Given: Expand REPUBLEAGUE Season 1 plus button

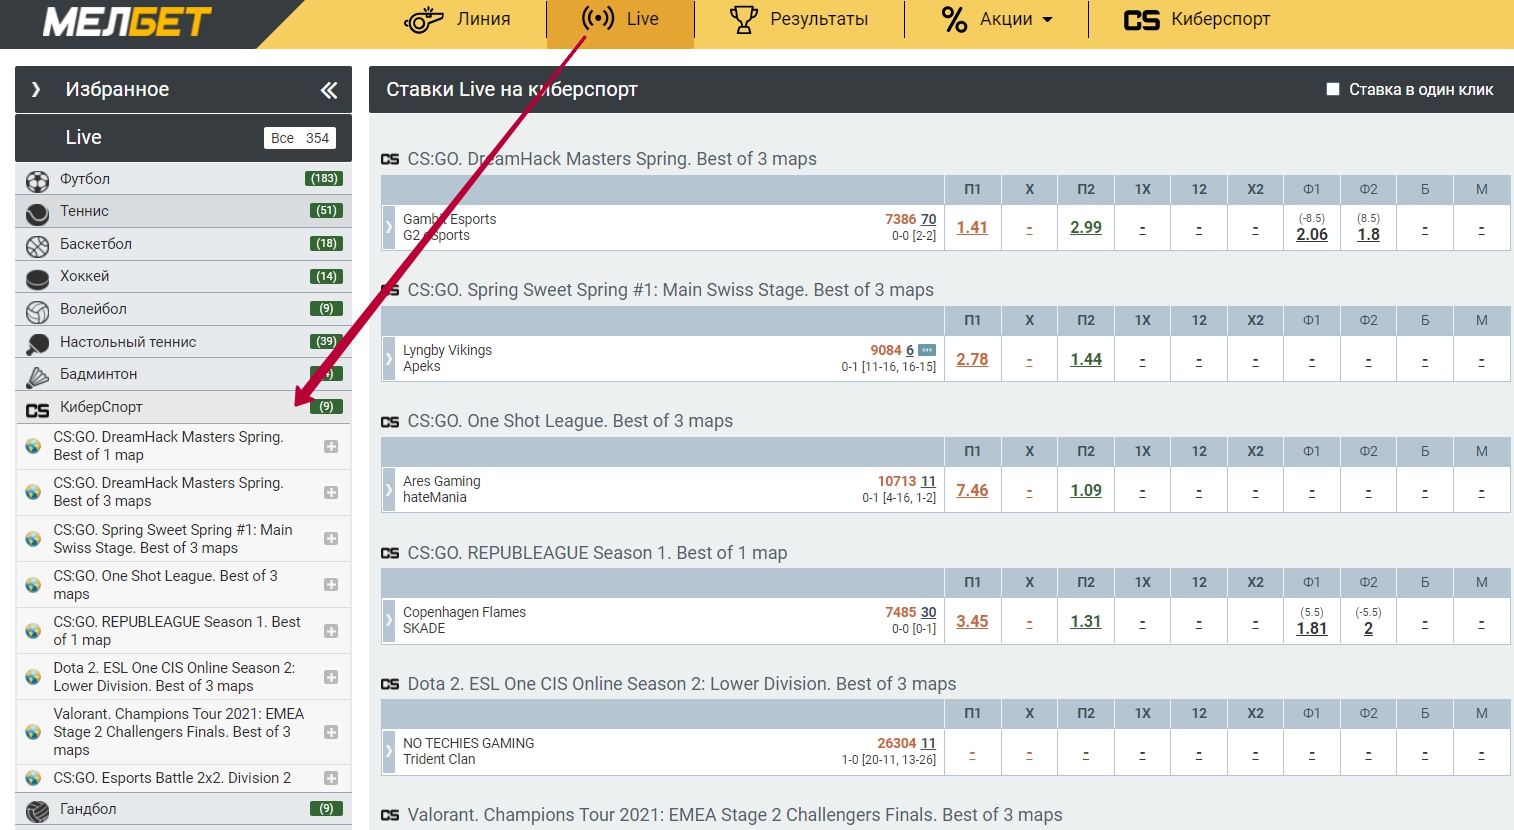Looking at the screenshot, I should tap(331, 631).
